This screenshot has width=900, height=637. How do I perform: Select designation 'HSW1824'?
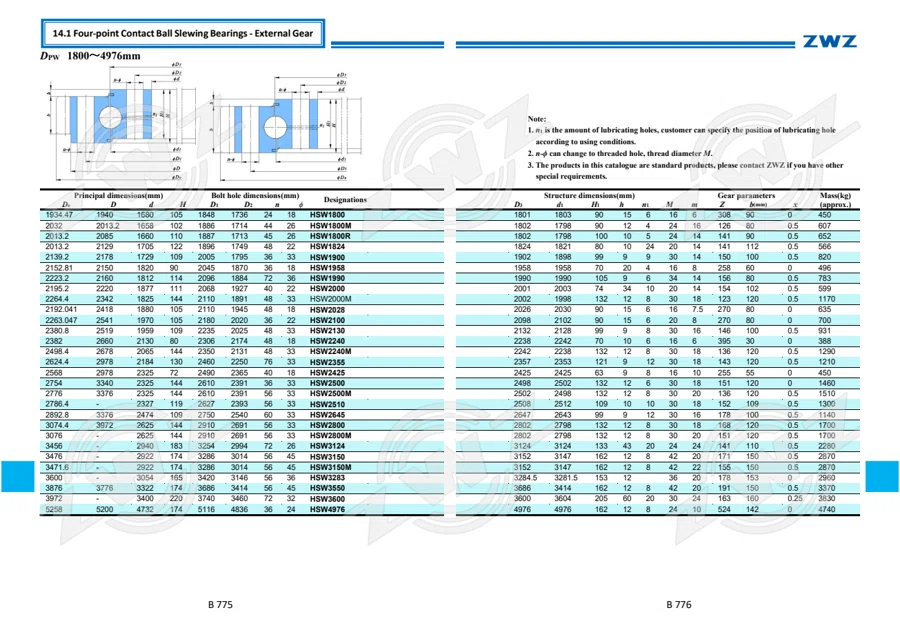coord(327,247)
